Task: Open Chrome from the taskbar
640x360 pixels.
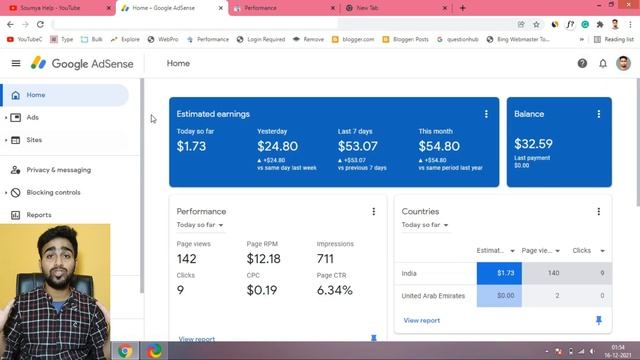Action: 125,351
